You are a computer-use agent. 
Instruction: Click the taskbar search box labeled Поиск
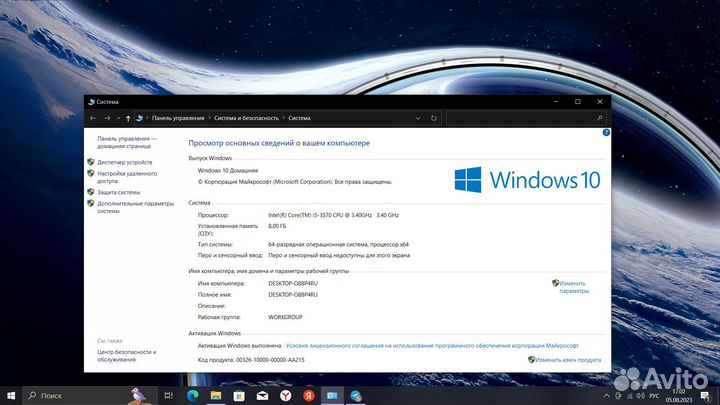coord(90,395)
